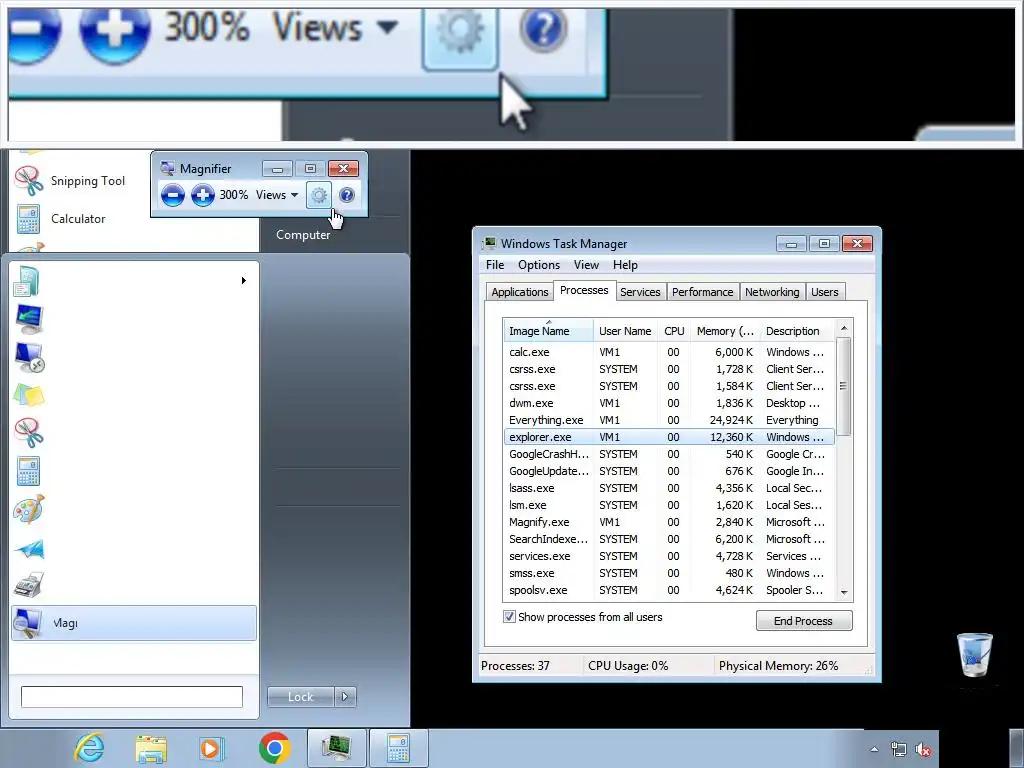The height and width of the screenshot is (768, 1024).
Task: Open Windows Media Player on taskbar
Action: (211, 748)
